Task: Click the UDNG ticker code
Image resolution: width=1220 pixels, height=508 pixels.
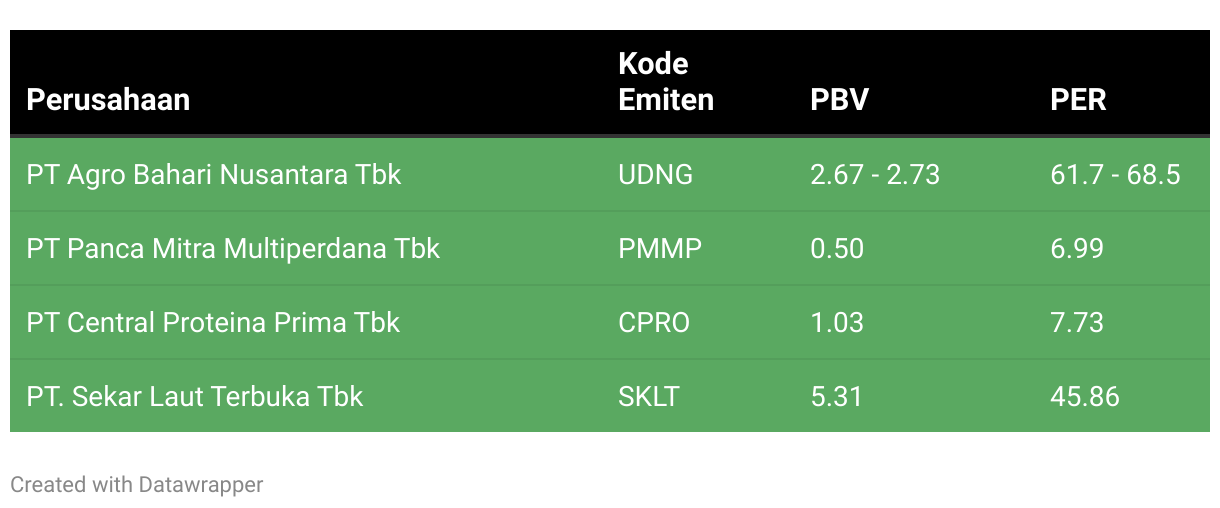Action: click(655, 175)
